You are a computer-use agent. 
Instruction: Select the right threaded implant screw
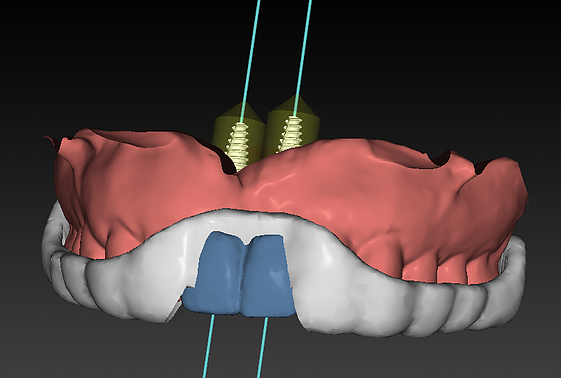[291, 134]
